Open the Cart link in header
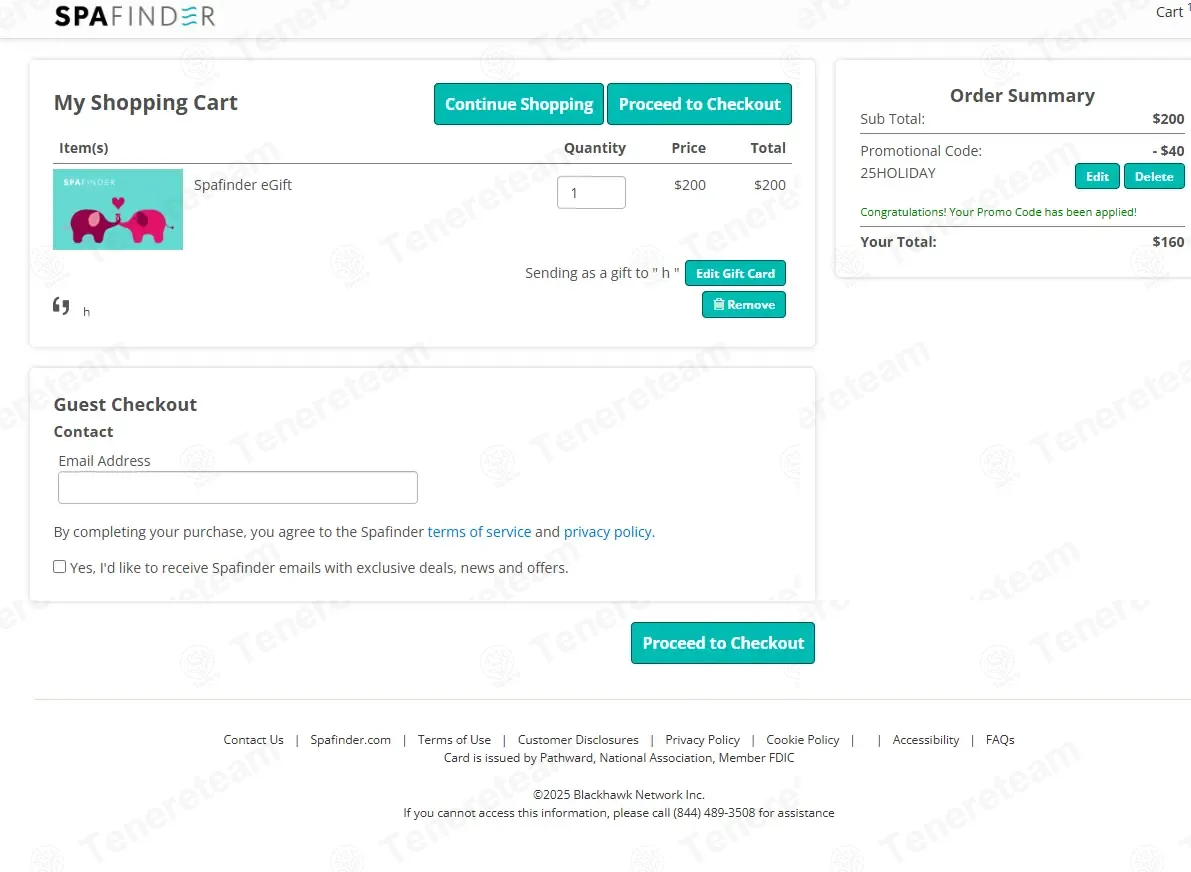The width and height of the screenshot is (1191, 872). click(x=1172, y=11)
